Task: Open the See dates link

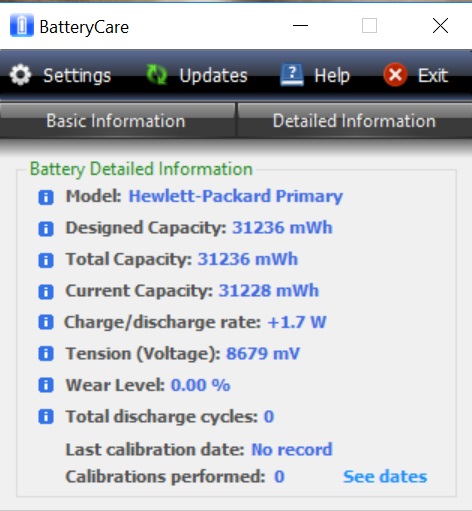Action: (385, 476)
